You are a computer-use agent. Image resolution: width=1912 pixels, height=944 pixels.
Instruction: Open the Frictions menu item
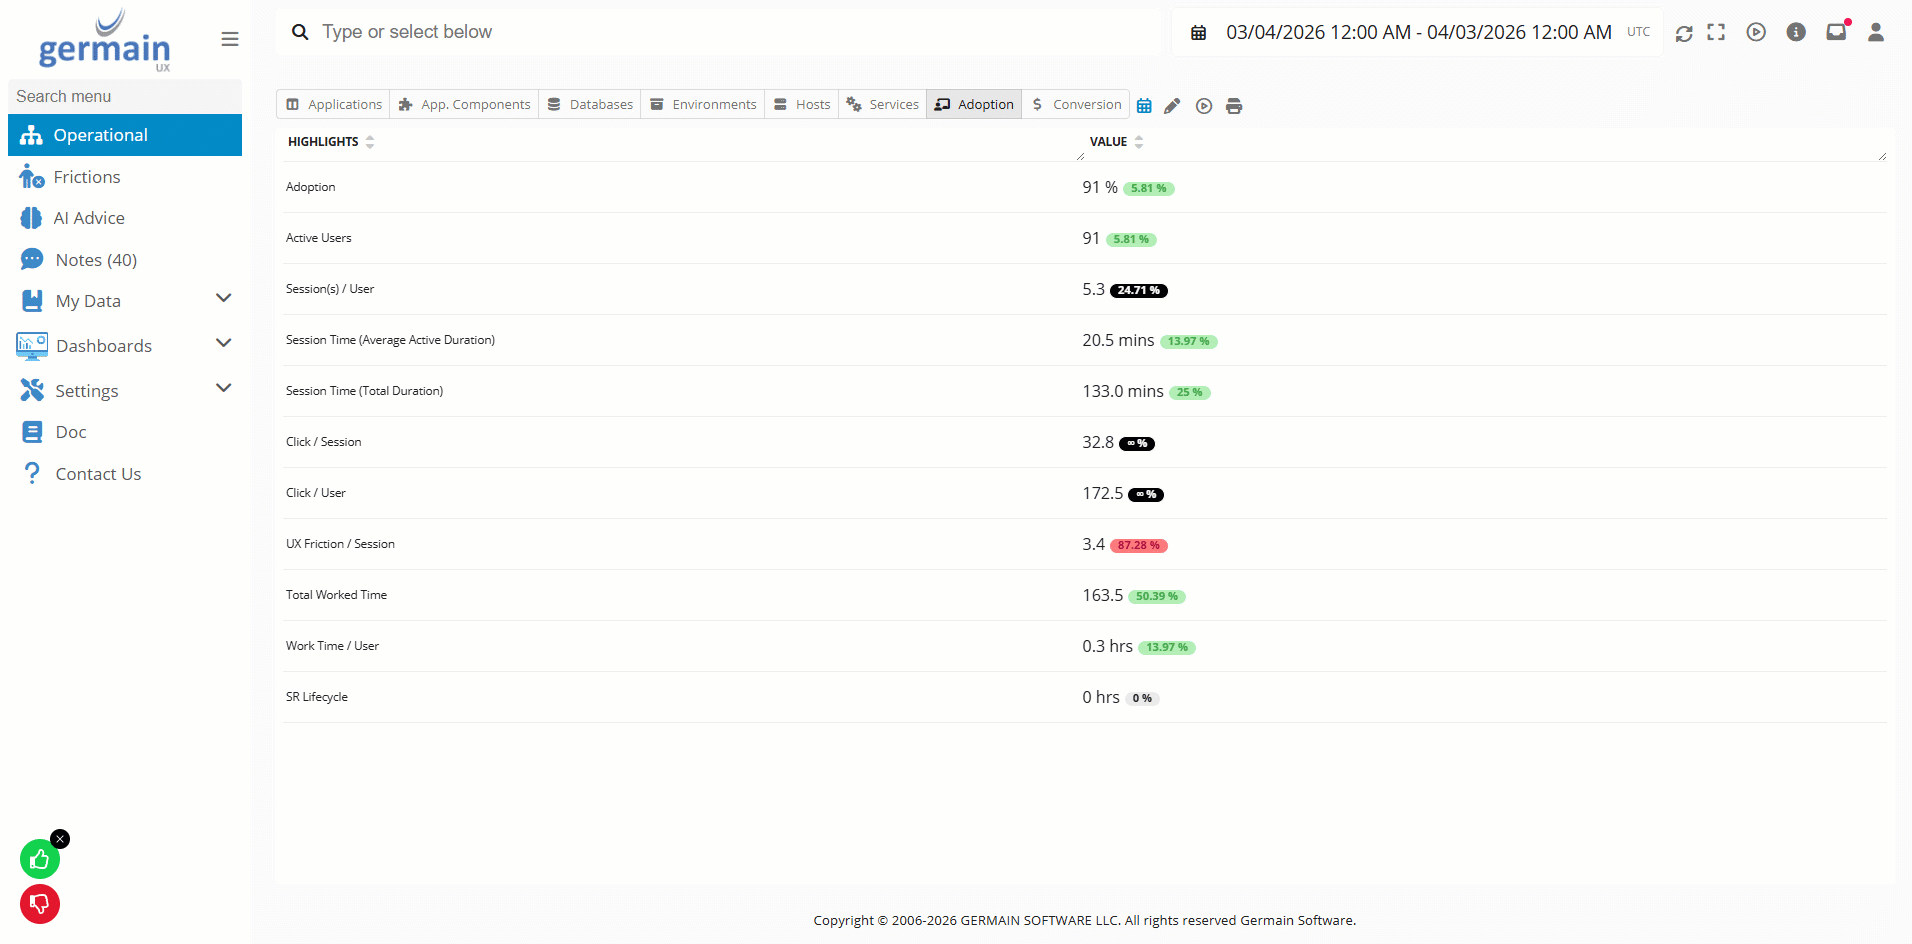(84, 176)
